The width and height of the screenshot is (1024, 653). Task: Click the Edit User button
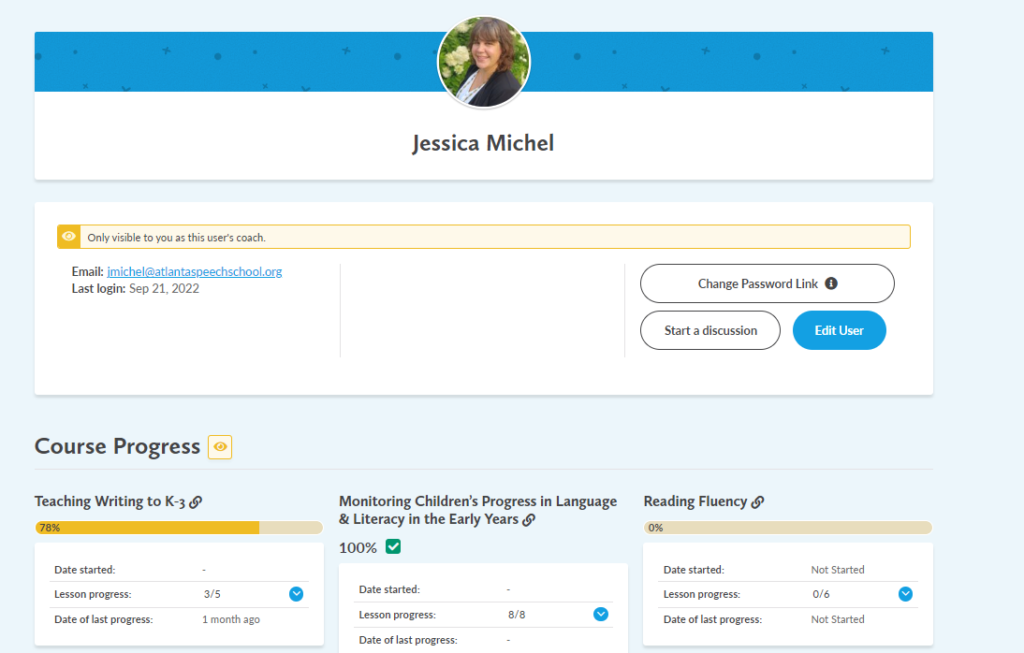pos(839,330)
